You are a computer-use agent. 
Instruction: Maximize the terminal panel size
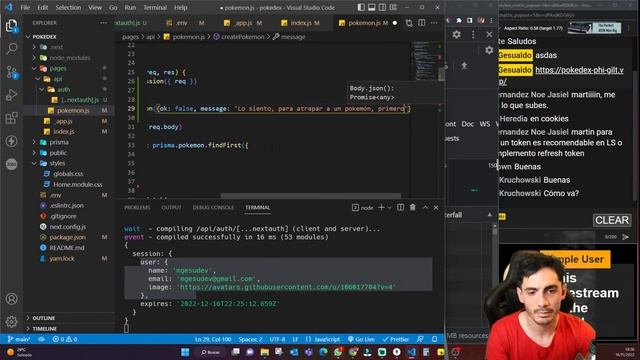[x=425, y=207]
